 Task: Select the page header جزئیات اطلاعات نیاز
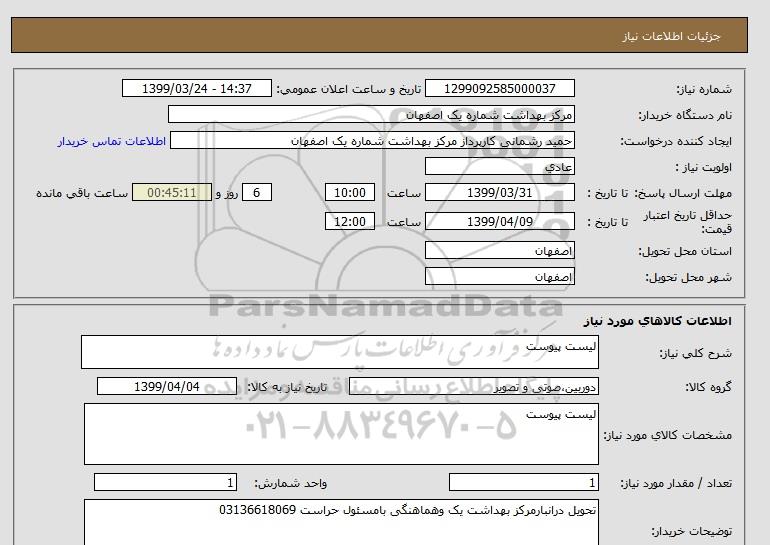tap(671, 36)
